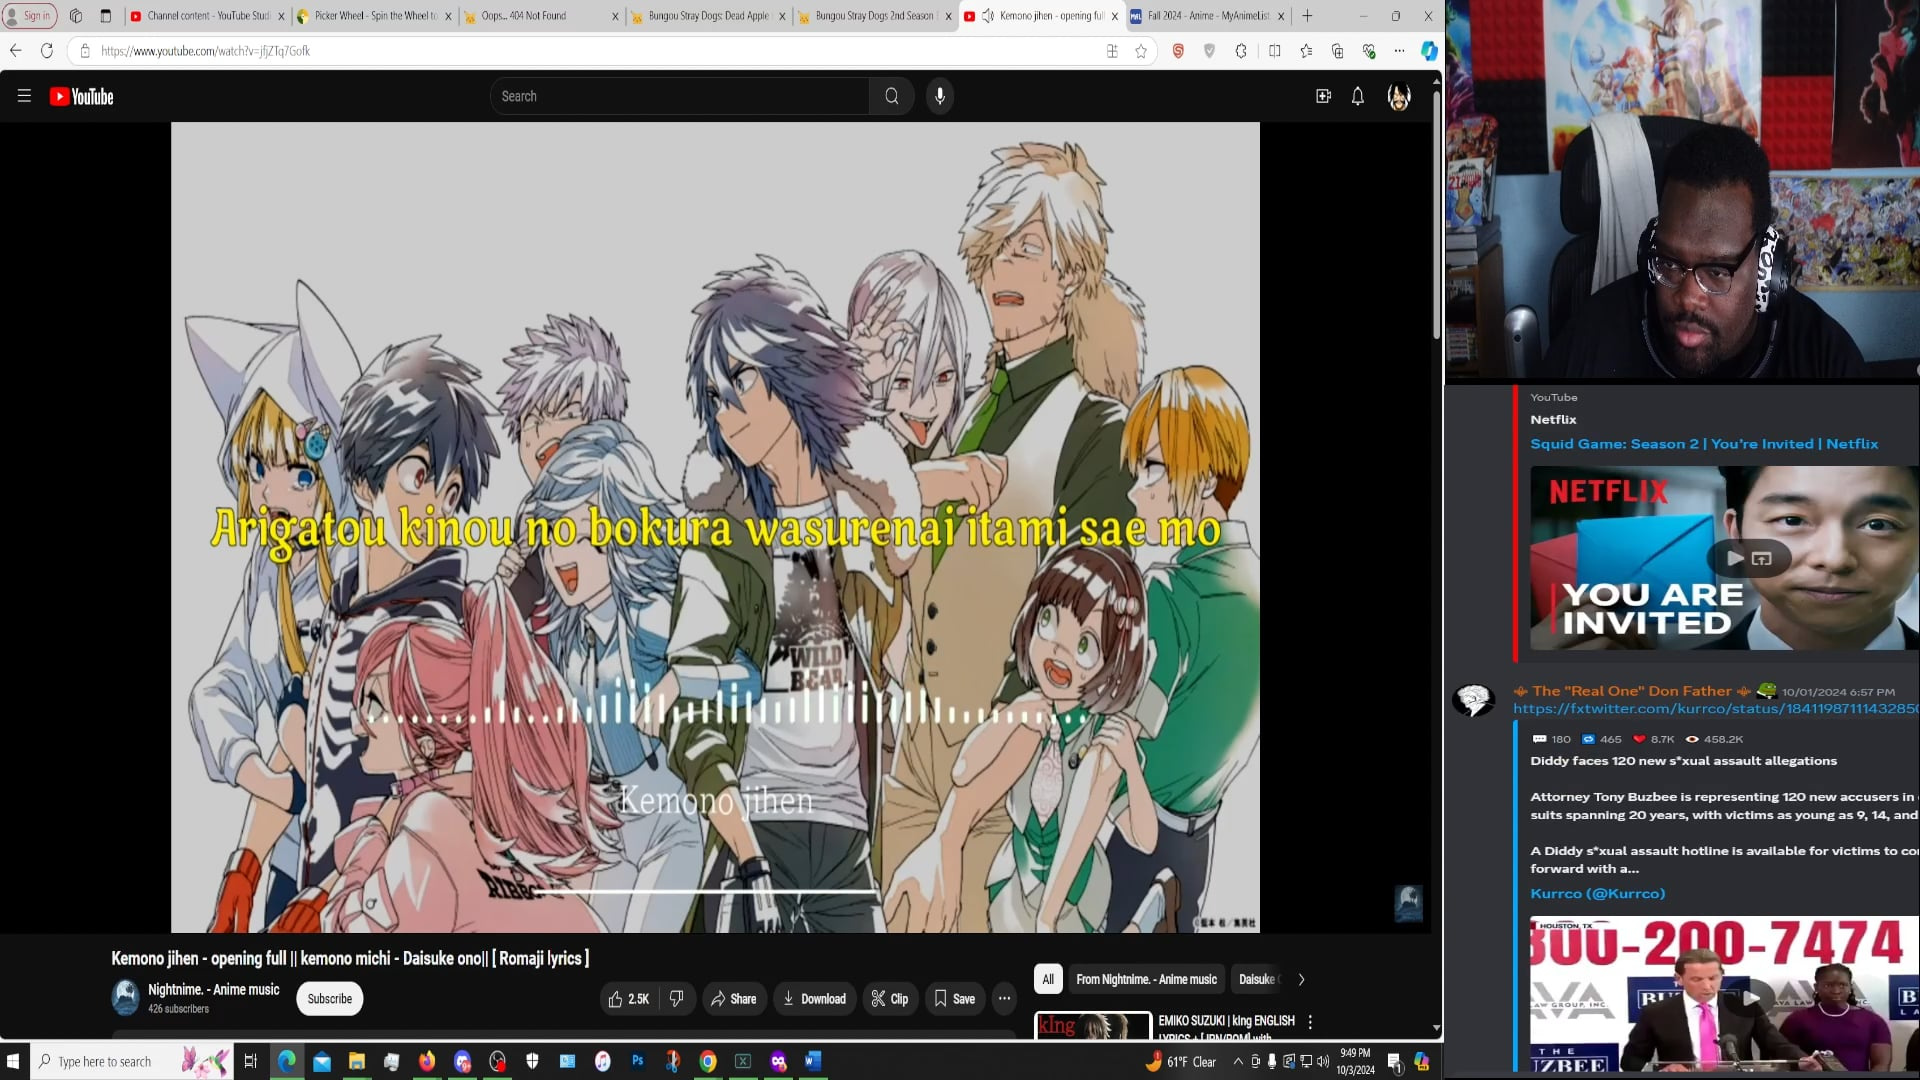Save the video to a playlist
1920x1080 pixels.
click(x=955, y=998)
